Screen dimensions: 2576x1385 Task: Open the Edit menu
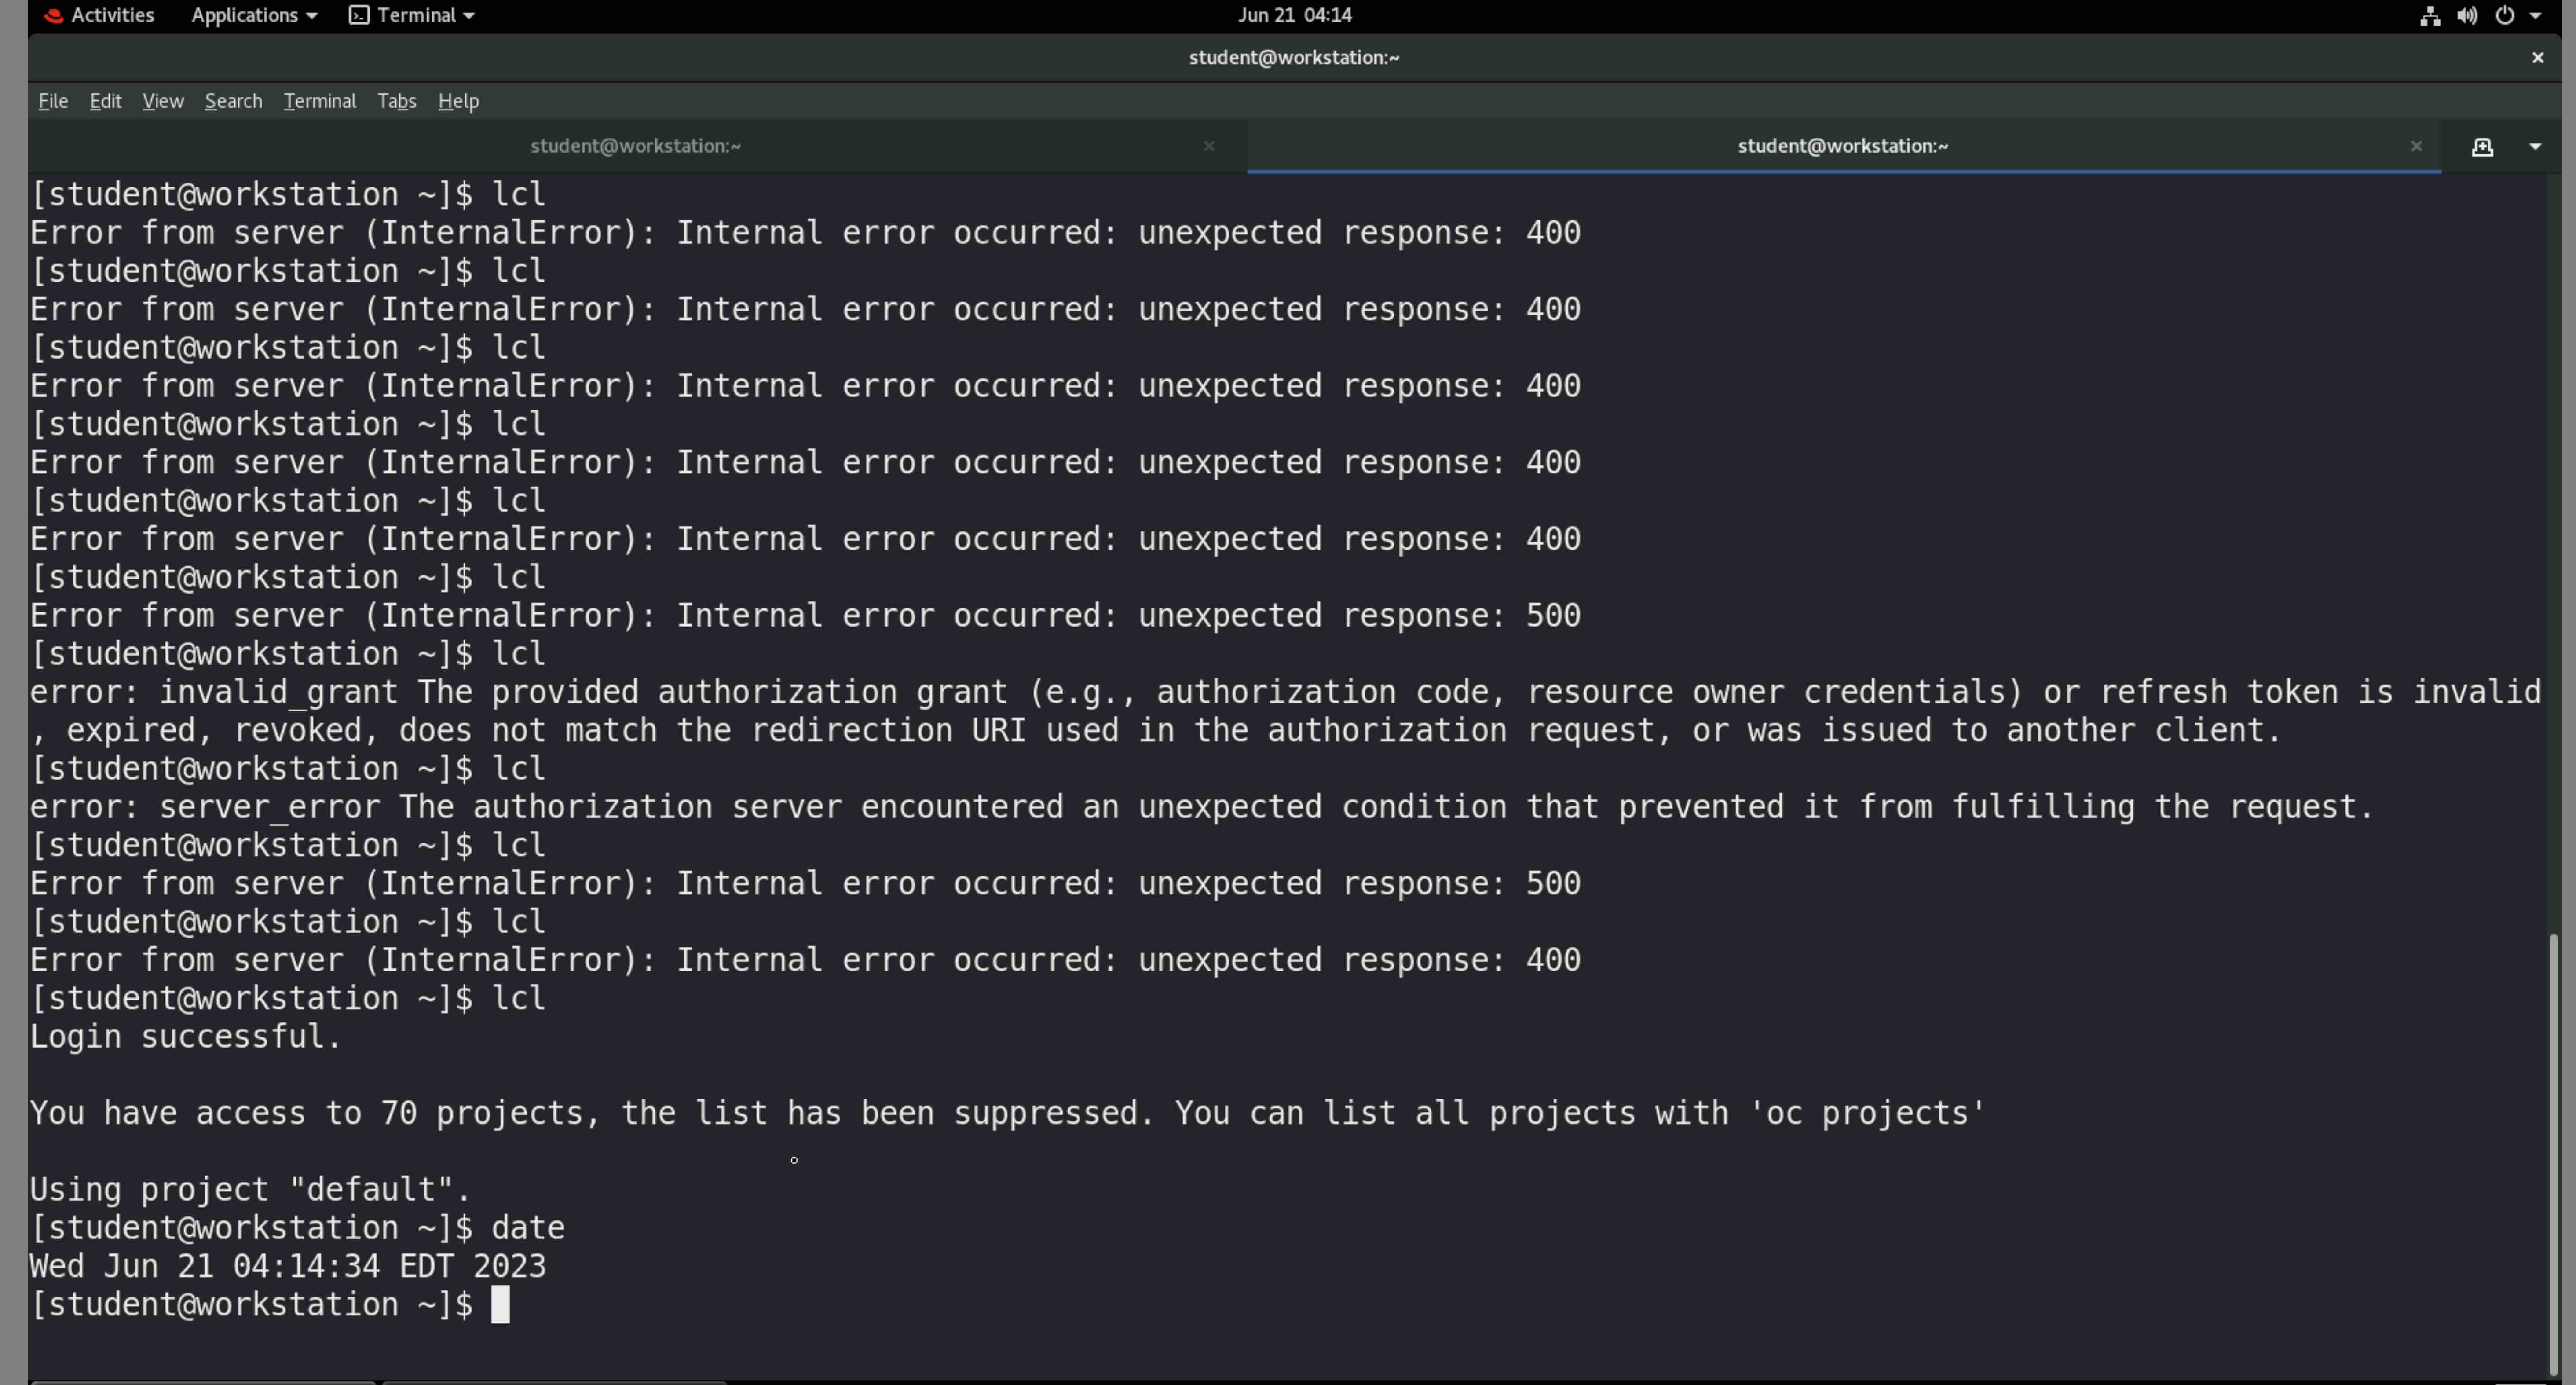click(x=105, y=101)
